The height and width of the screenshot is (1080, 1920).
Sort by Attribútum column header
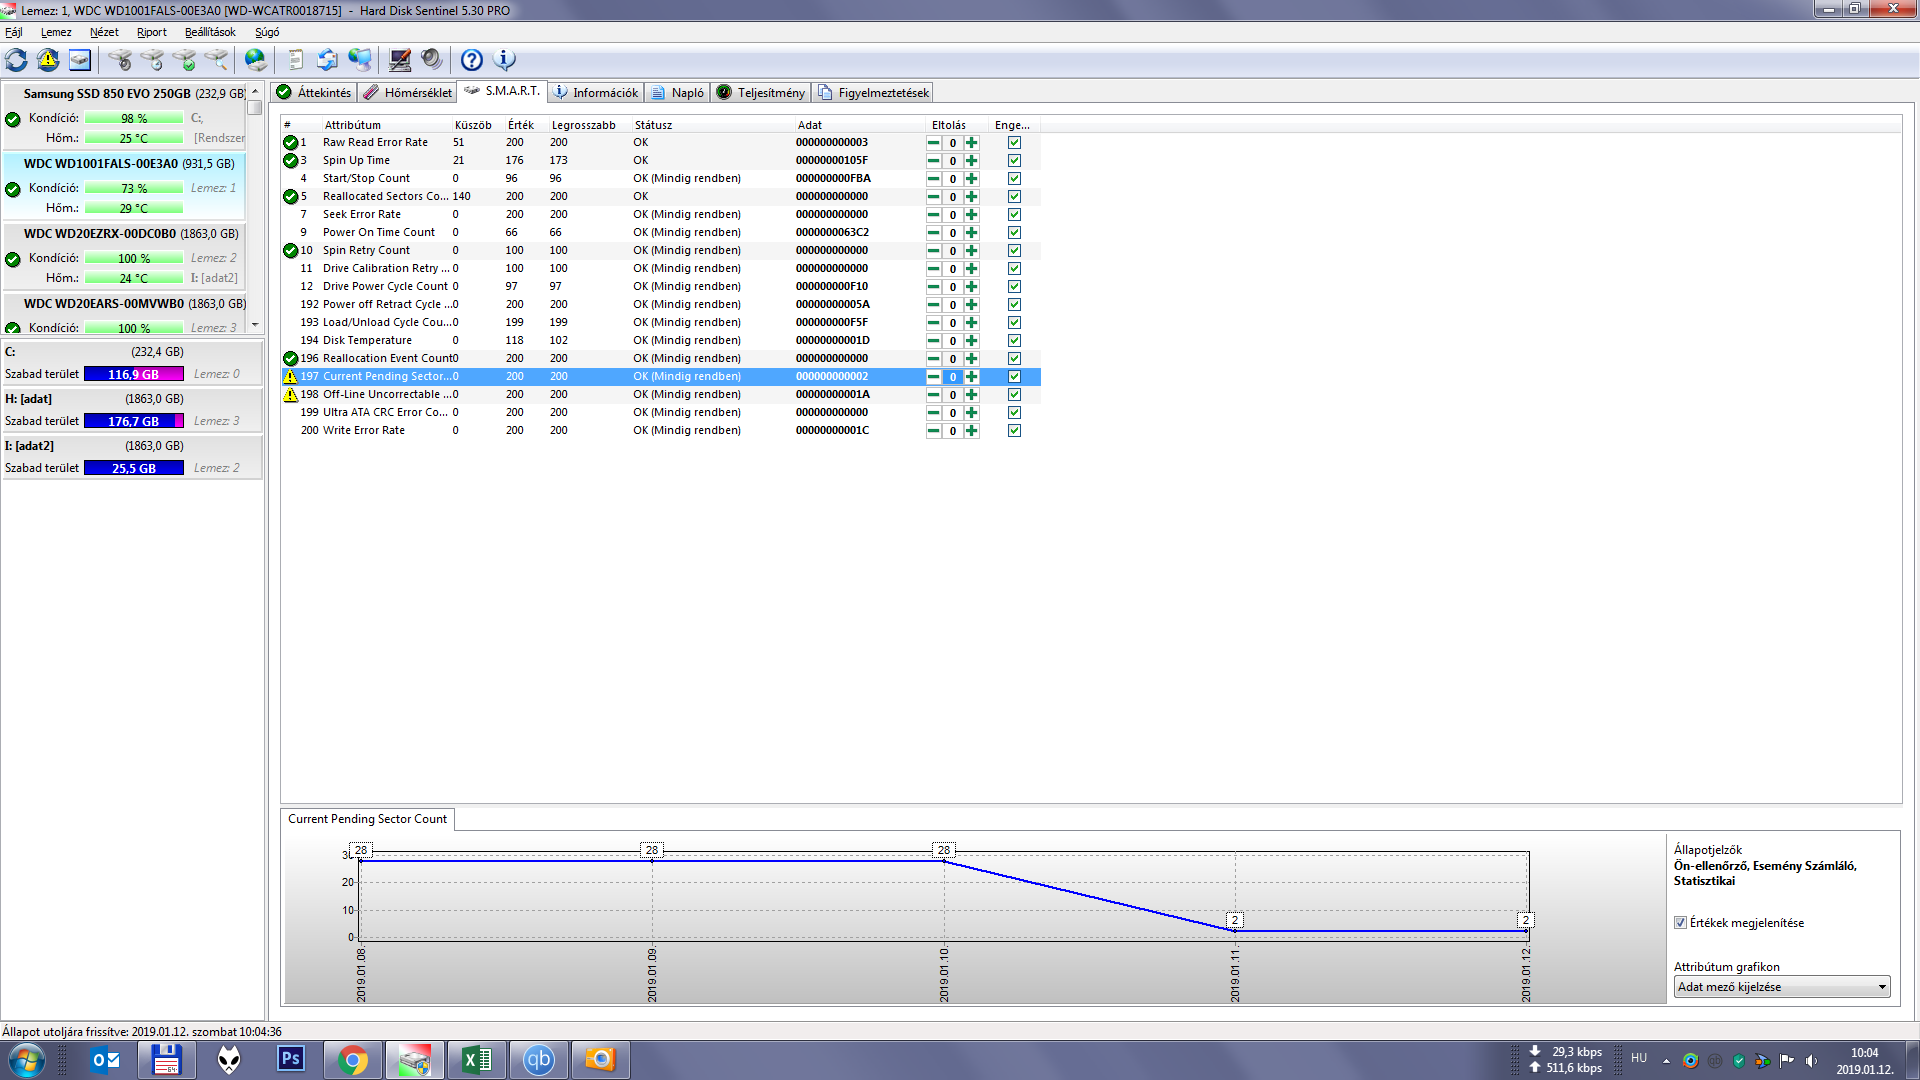352,125
